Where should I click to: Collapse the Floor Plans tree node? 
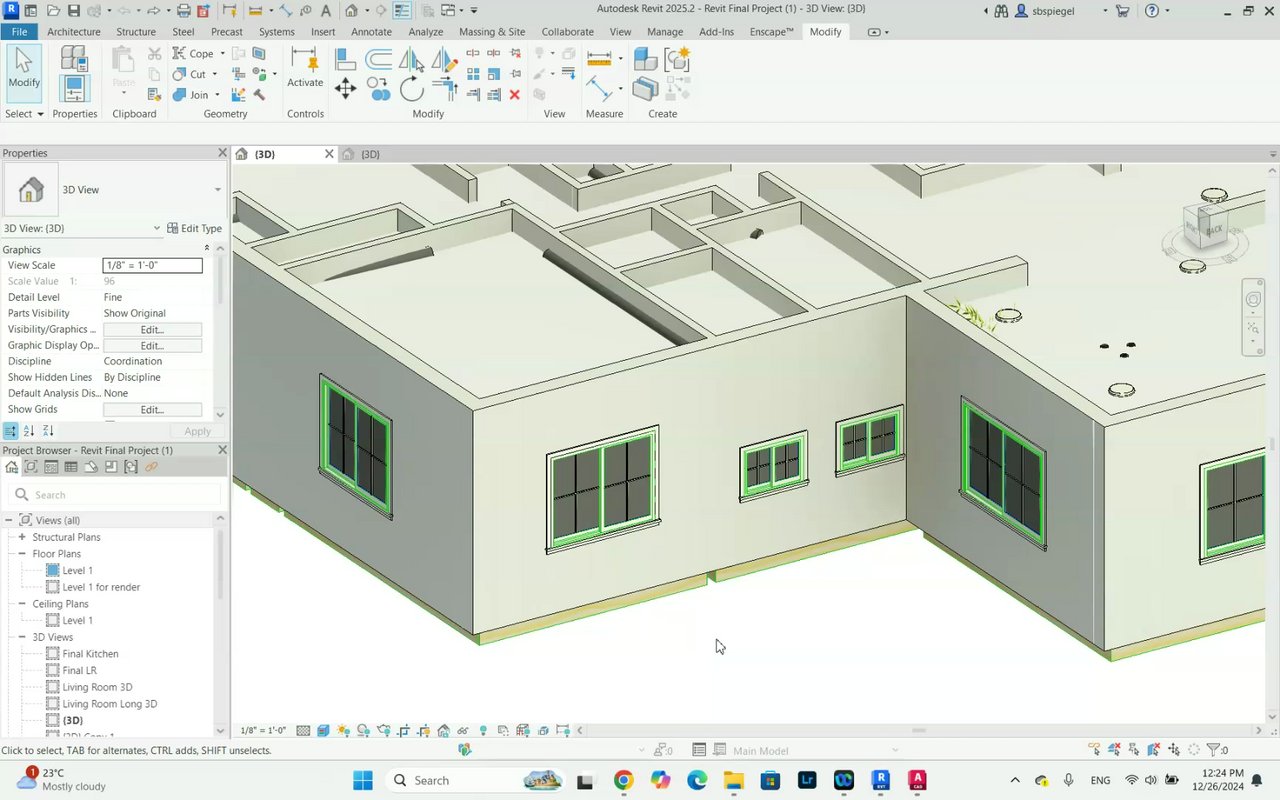coord(22,554)
